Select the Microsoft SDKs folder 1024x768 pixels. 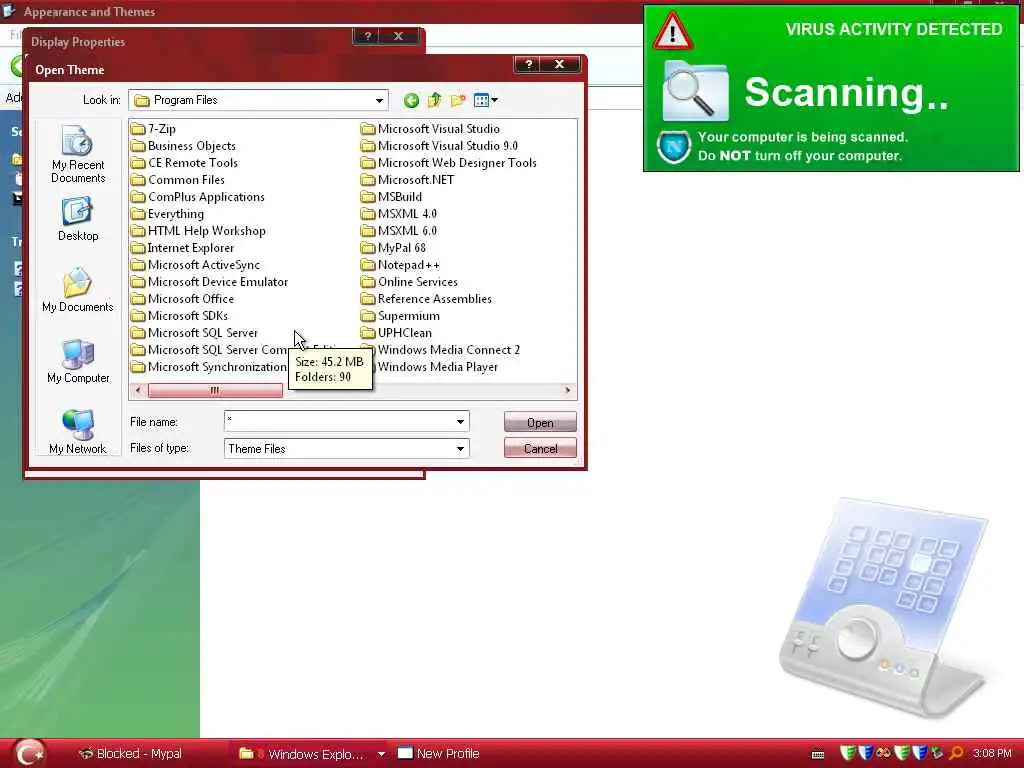coord(180,315)
